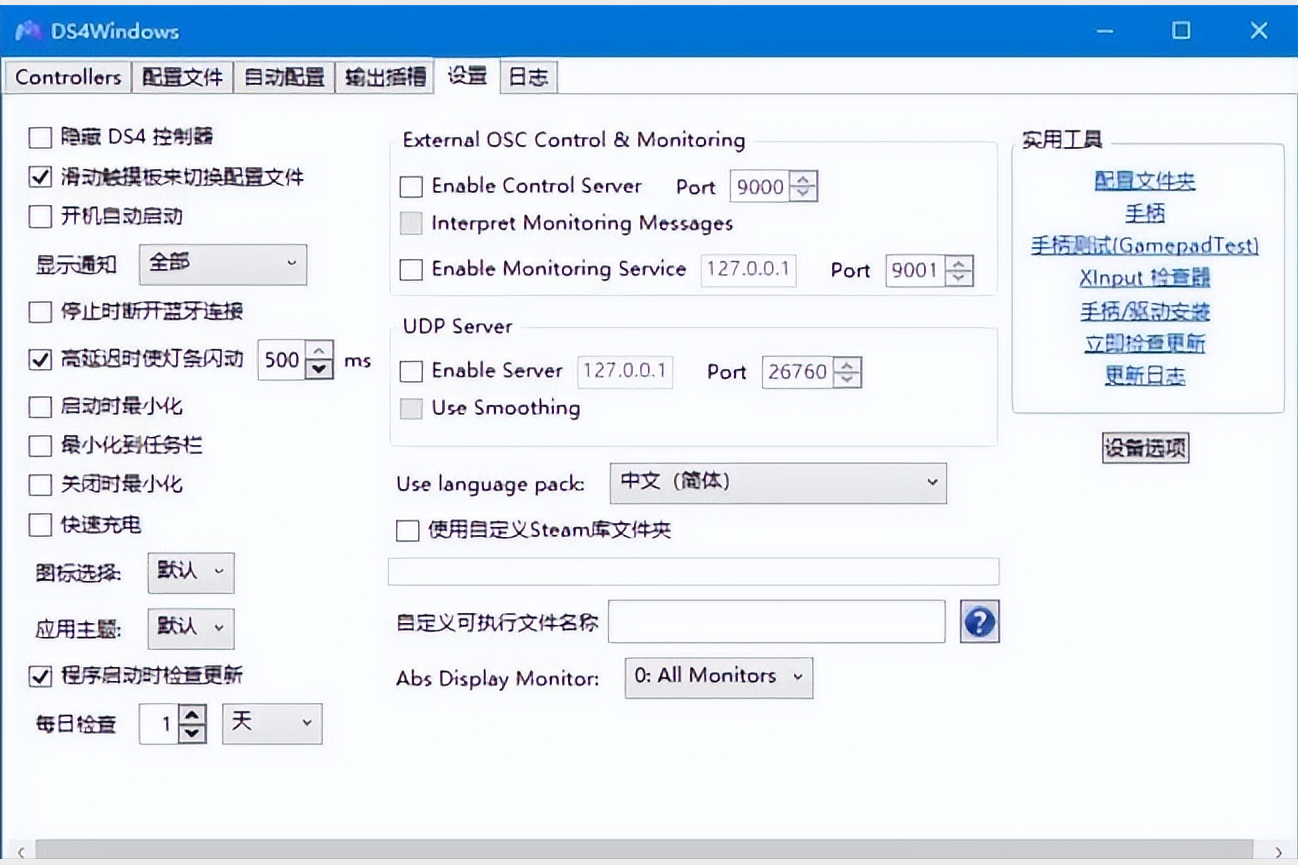Open the 显示通知 dropdown showing 全部
Screen dimensions: 1298x865
pyautogui.click(x=222, y=264)
